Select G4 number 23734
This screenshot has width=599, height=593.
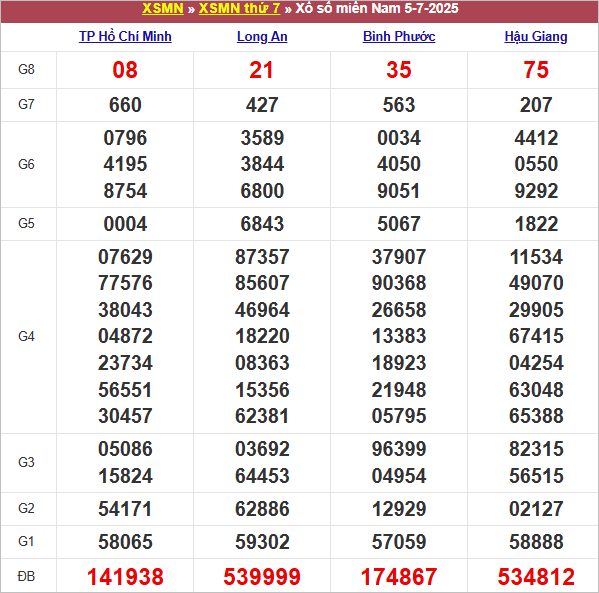(125, 363)
